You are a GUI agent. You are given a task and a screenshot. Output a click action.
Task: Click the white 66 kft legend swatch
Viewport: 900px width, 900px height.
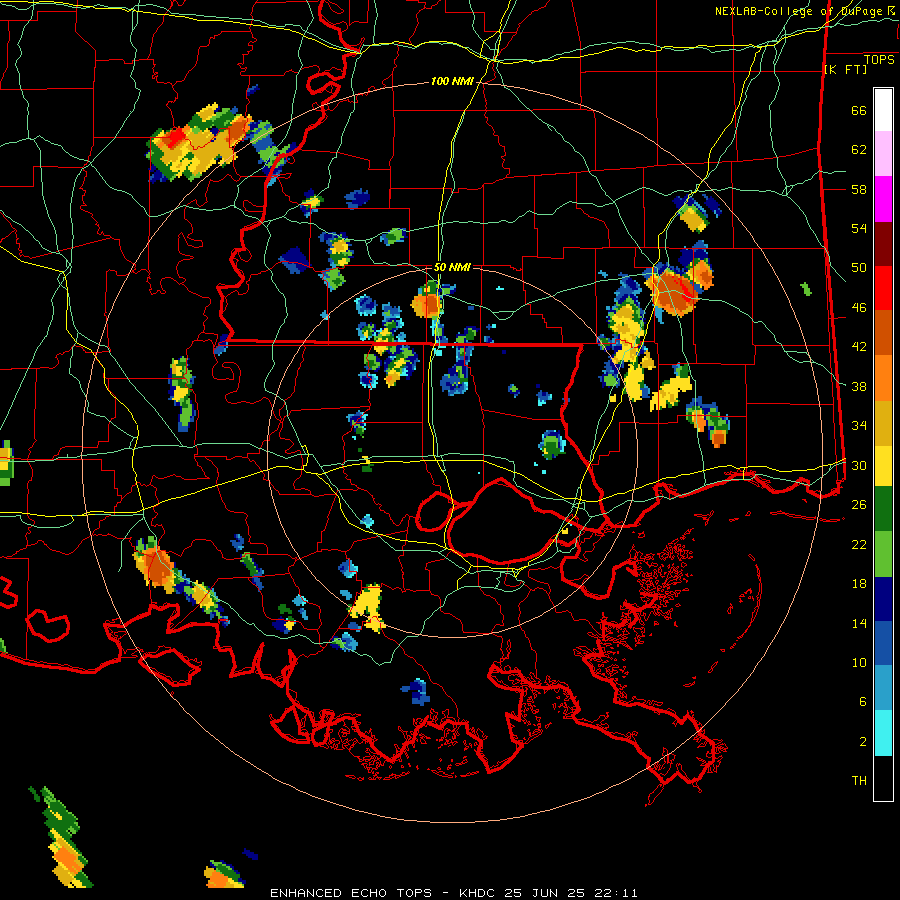tap(883, 110)
